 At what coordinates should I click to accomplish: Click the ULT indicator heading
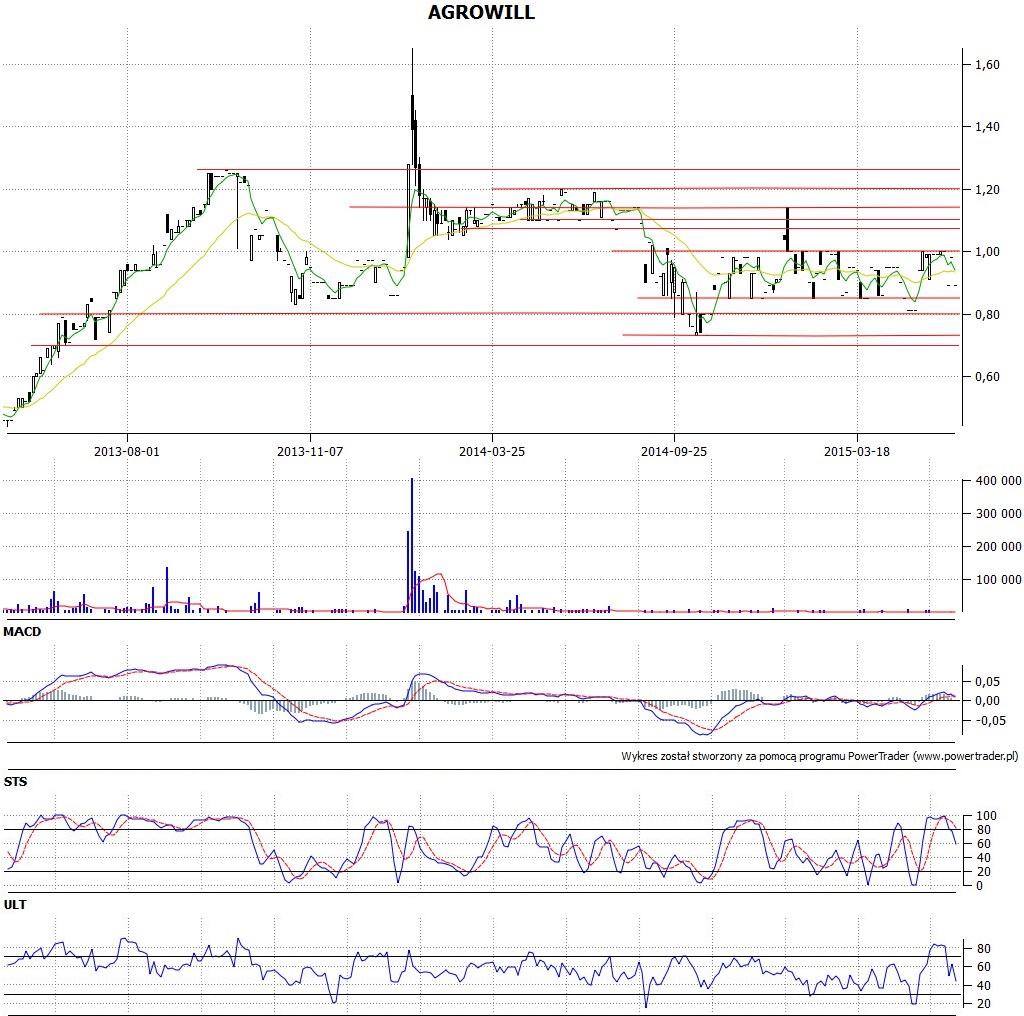pos(15,904)
